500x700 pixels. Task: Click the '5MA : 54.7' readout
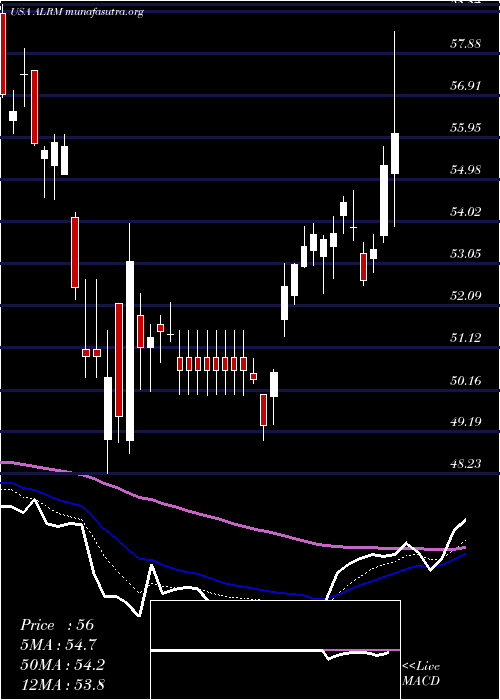(58, 645)
